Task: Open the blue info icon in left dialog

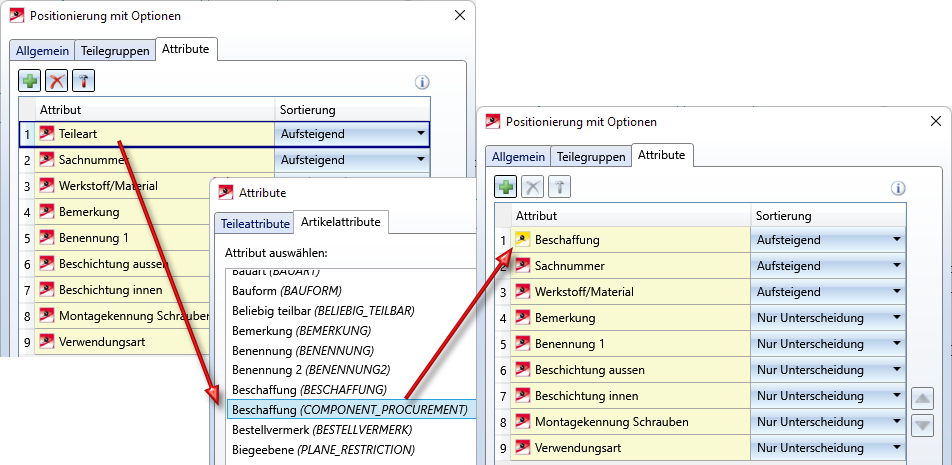Action: coord(422,82)
